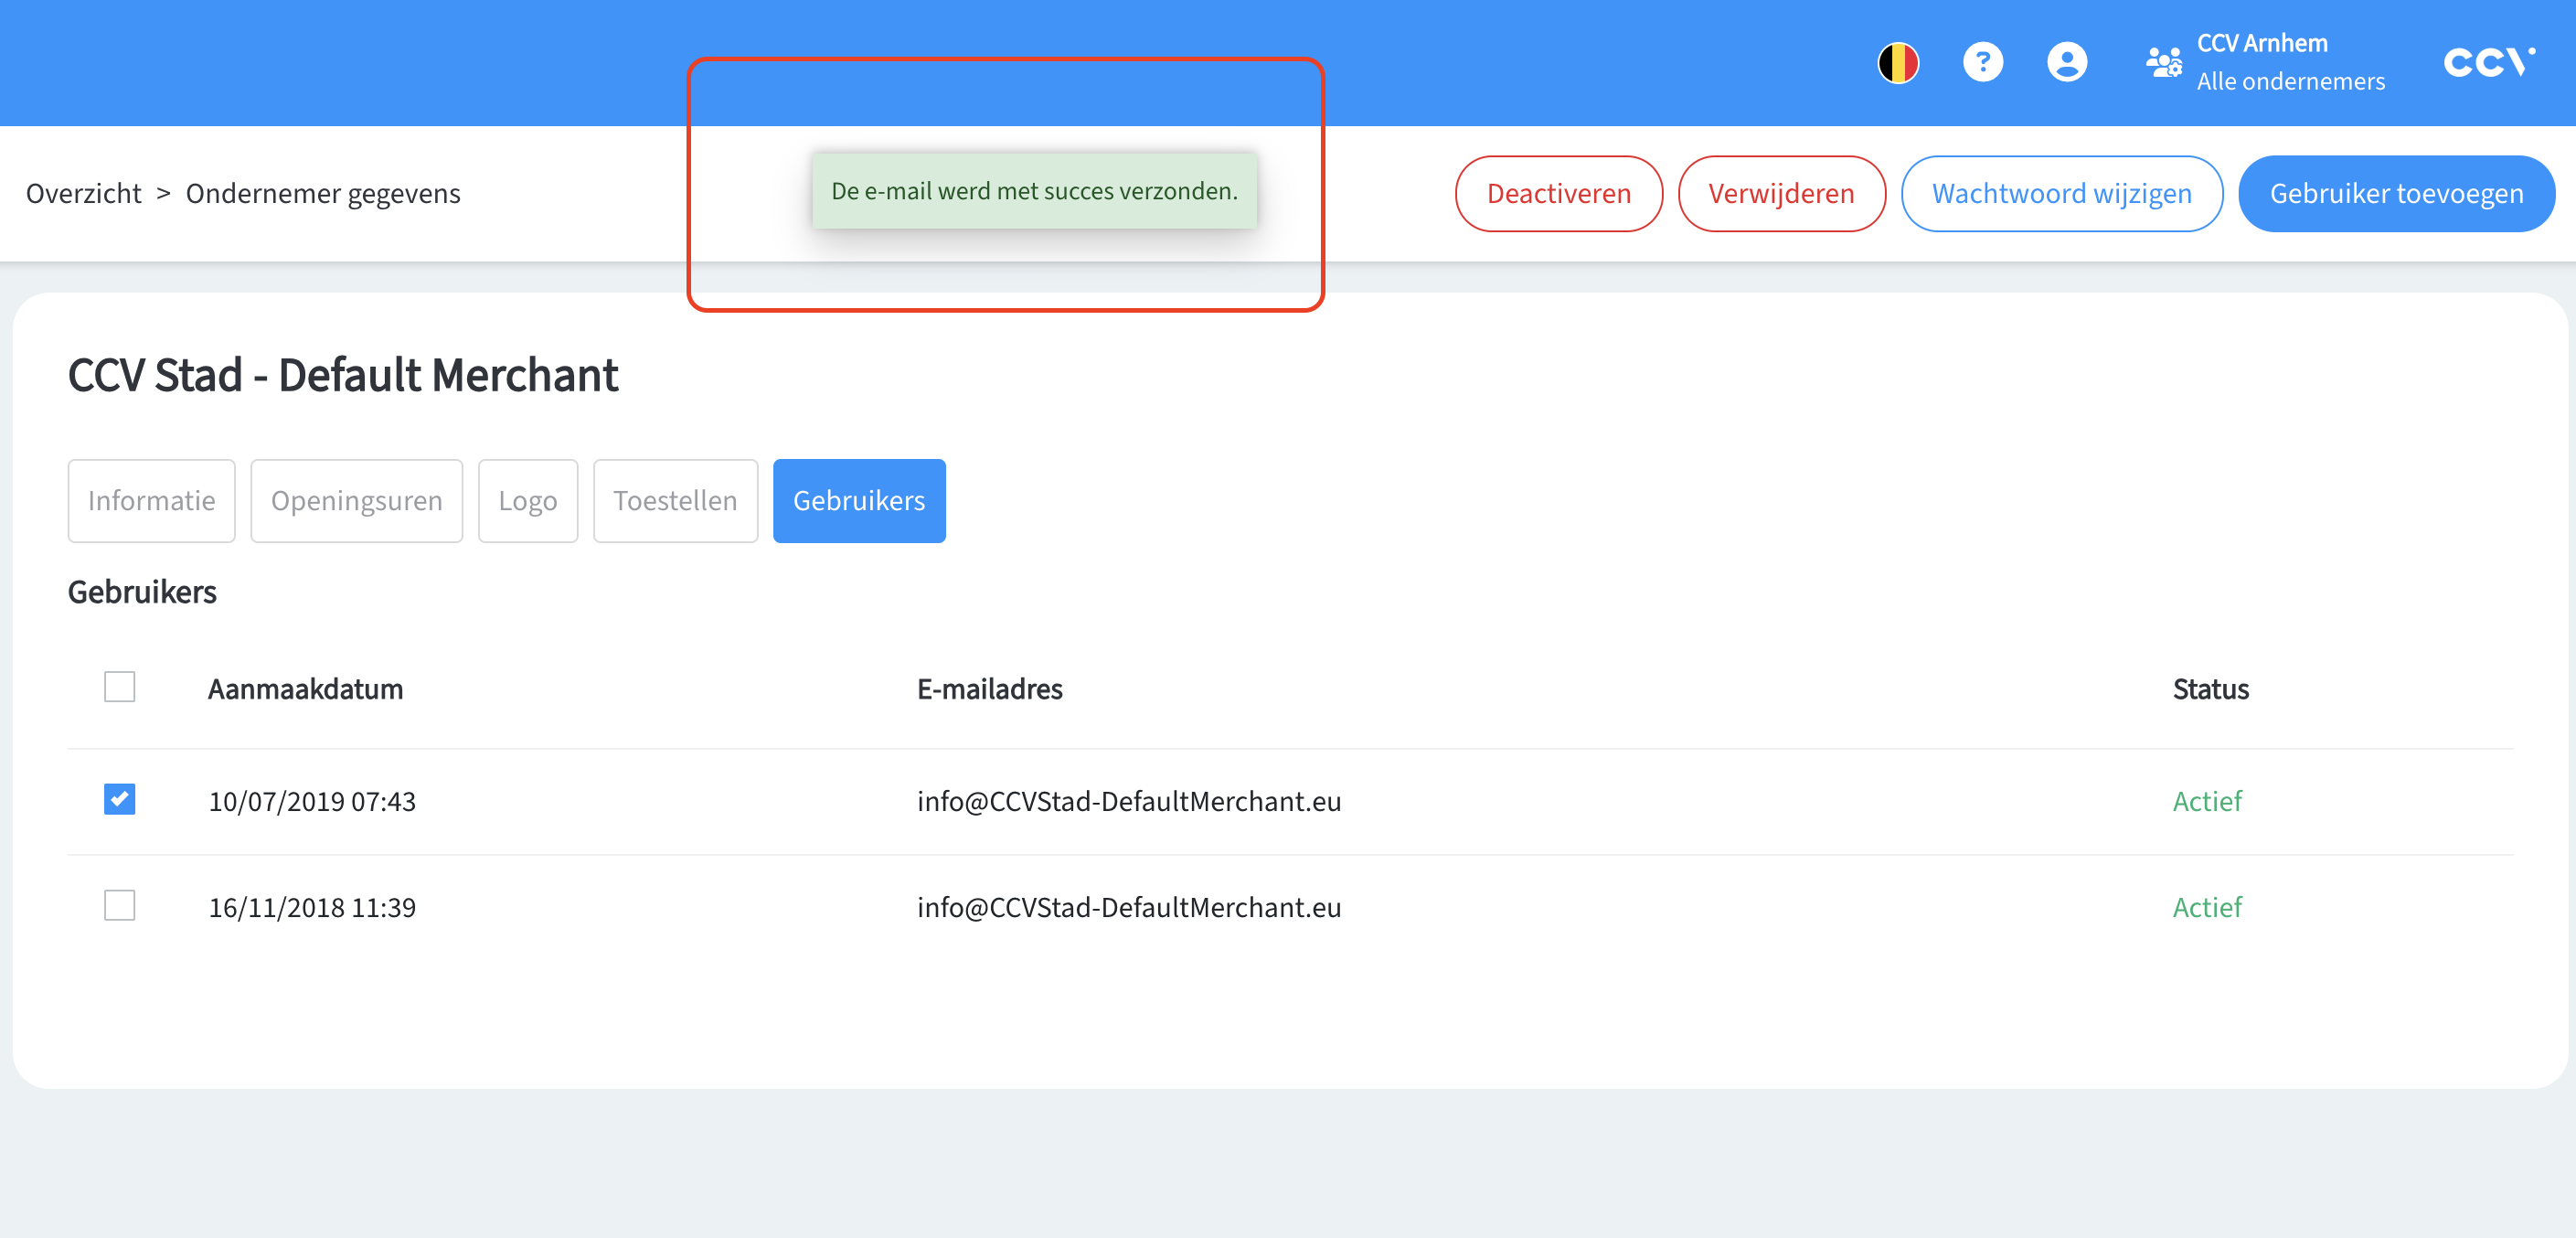
Task: Dismiss the e-mail success notification
Action: pyautogui.click(x=1034, y=191)
